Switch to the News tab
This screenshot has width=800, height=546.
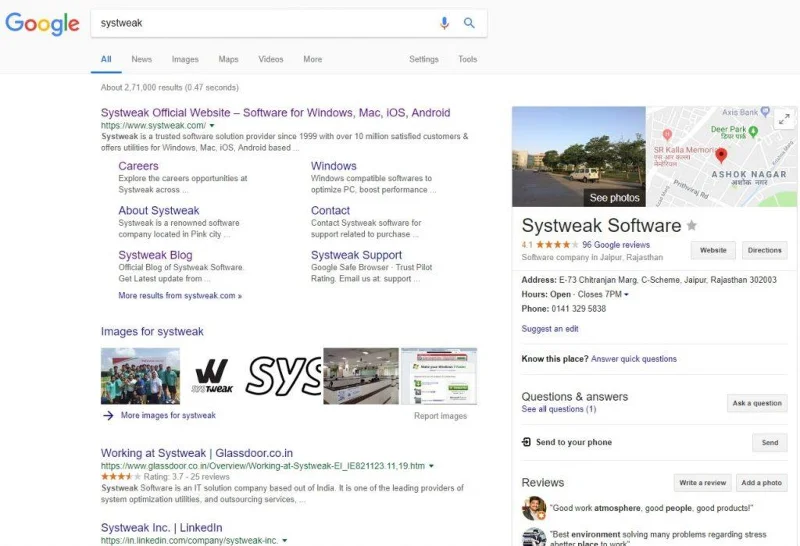(x=142, y=59)
